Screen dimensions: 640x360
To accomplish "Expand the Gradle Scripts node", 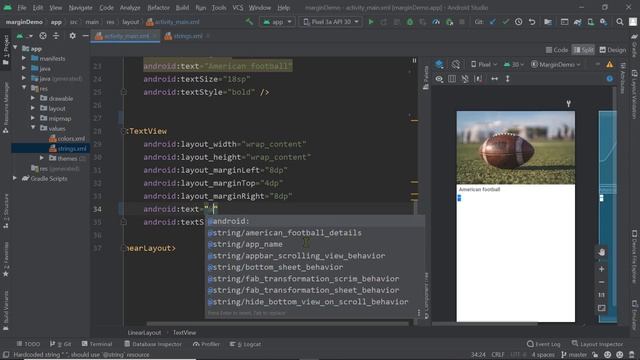I will pyautogui.click(x=15, y=178).
